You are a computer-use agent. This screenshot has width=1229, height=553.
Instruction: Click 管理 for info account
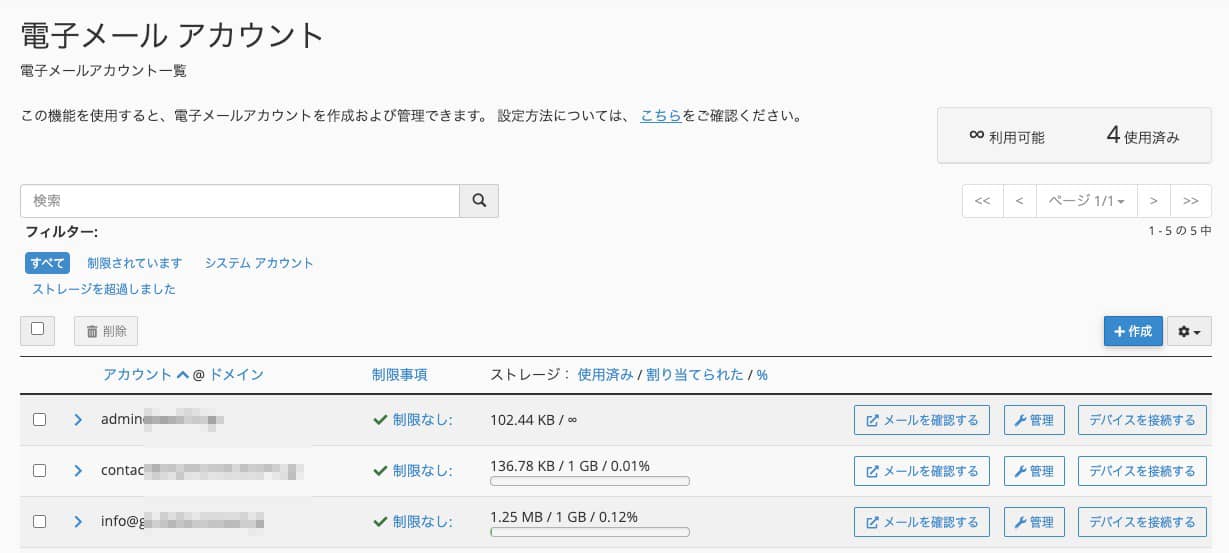(1034, 521)
